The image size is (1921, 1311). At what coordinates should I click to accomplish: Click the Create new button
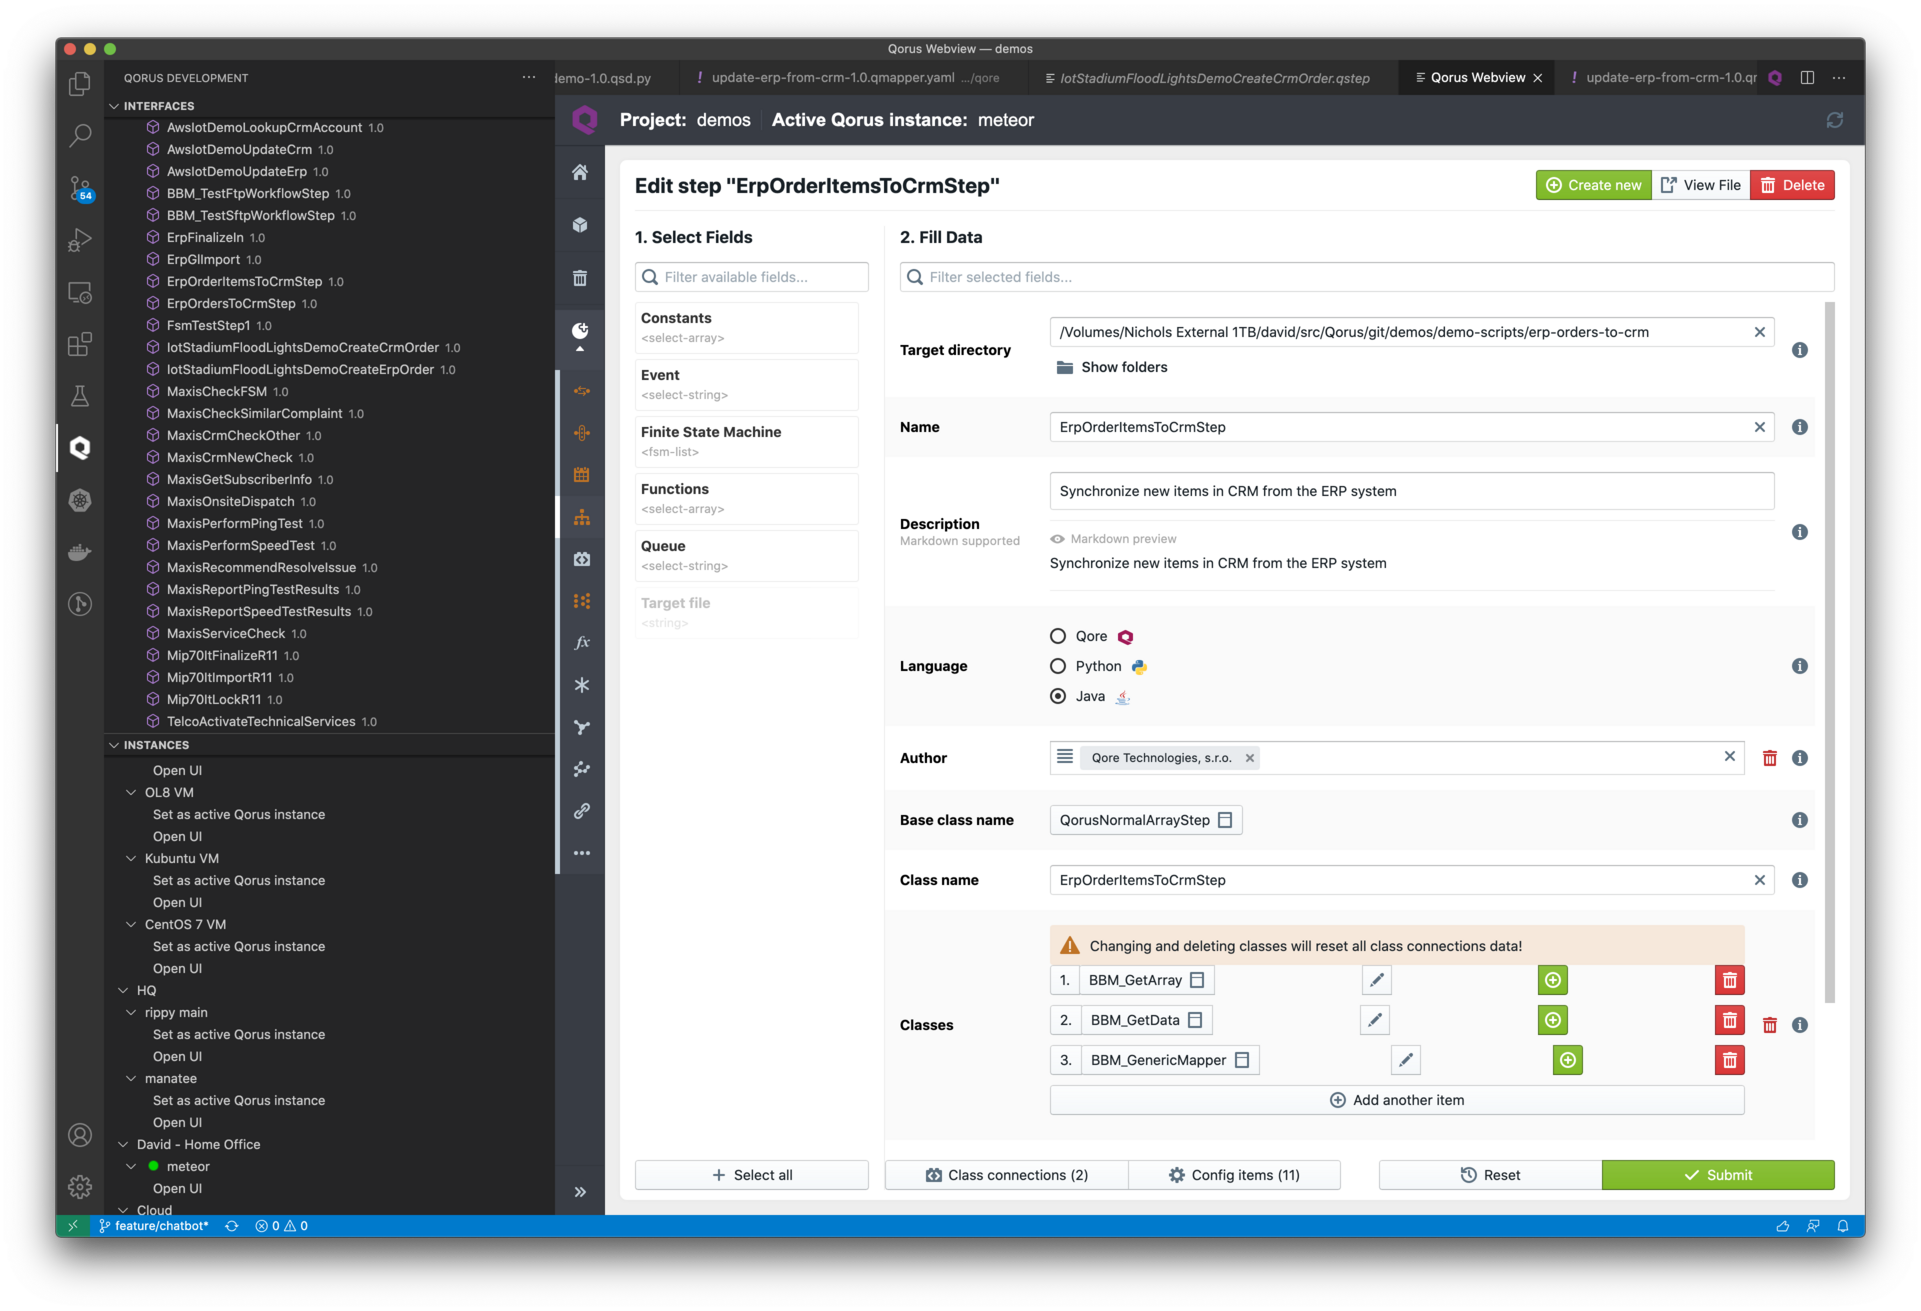tap(1594, 185)
